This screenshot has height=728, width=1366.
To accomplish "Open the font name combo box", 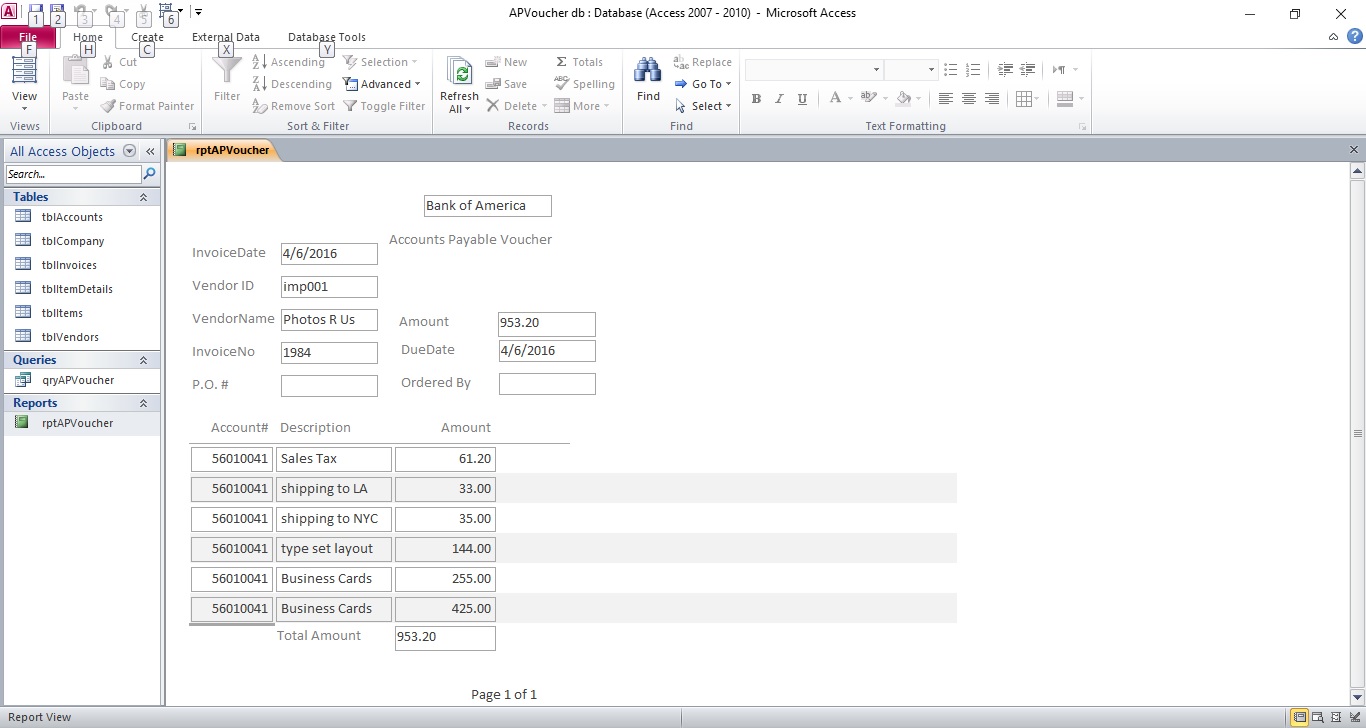I will pos(877,70).
